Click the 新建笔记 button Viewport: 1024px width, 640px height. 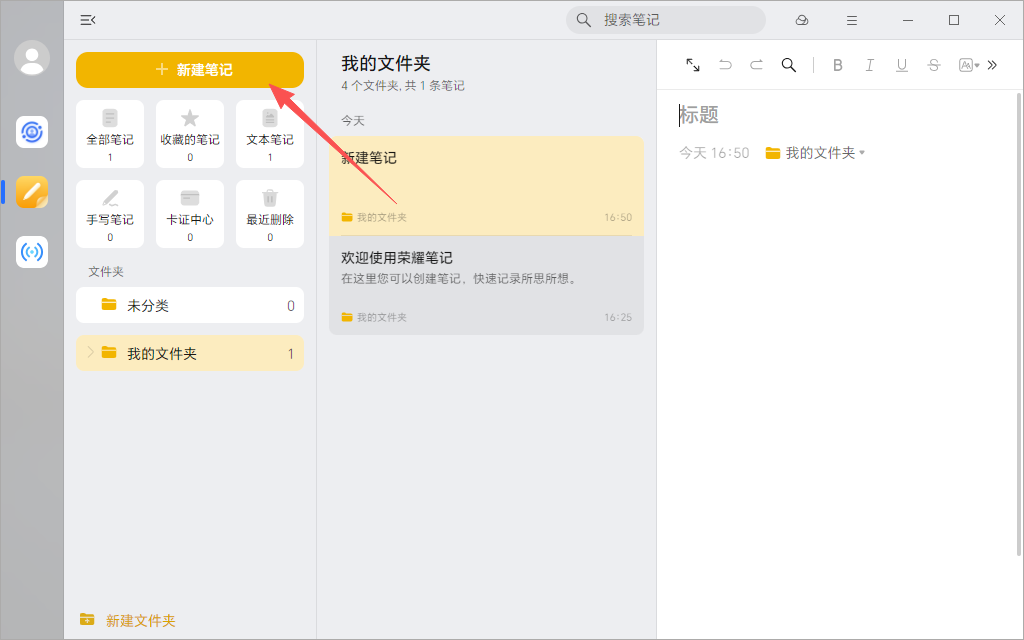(x=190, y=70)
